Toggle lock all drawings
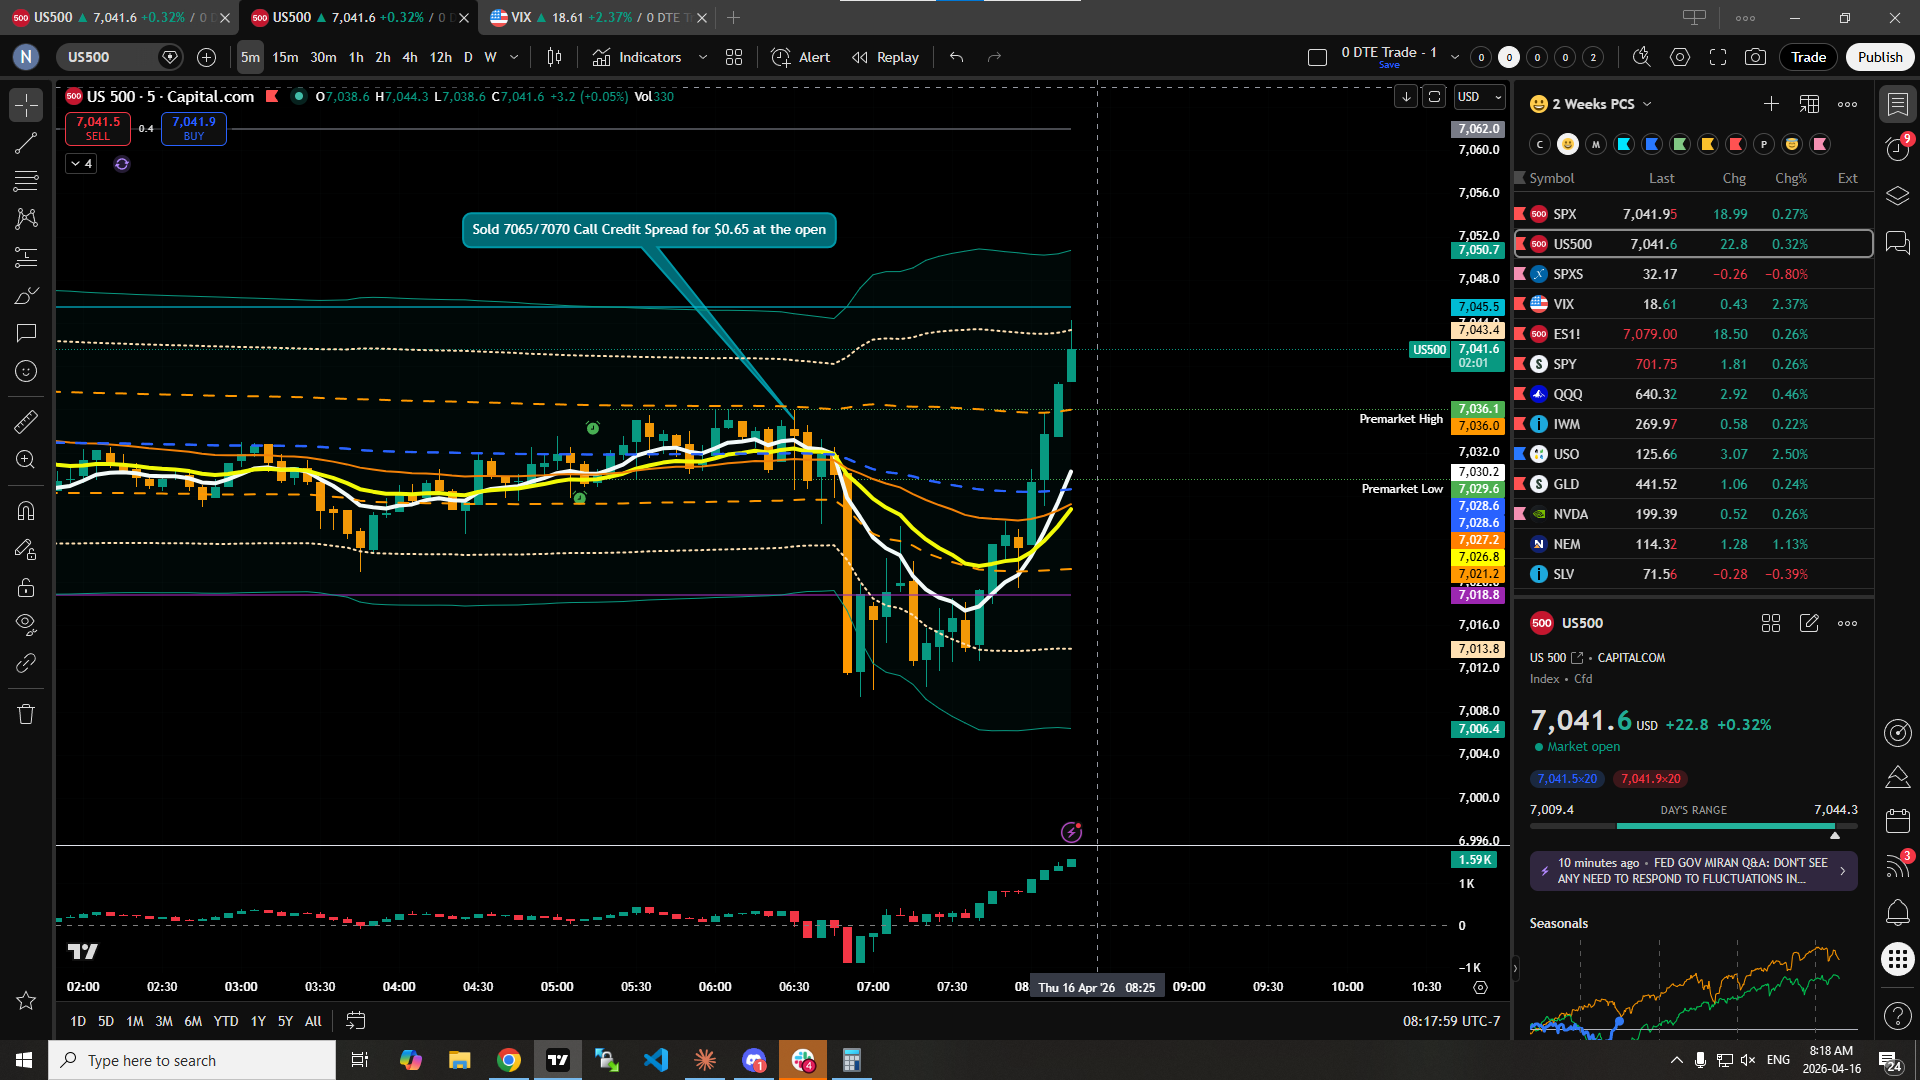Viewport: 1920px width, 1080px height. point(26,587)
